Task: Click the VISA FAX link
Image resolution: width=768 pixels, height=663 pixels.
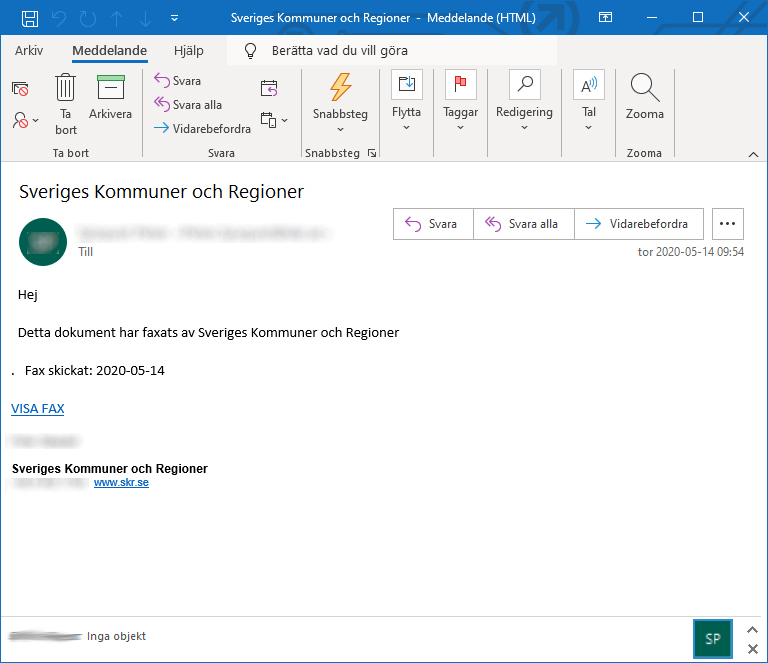Action: click(x=37, y=409)
